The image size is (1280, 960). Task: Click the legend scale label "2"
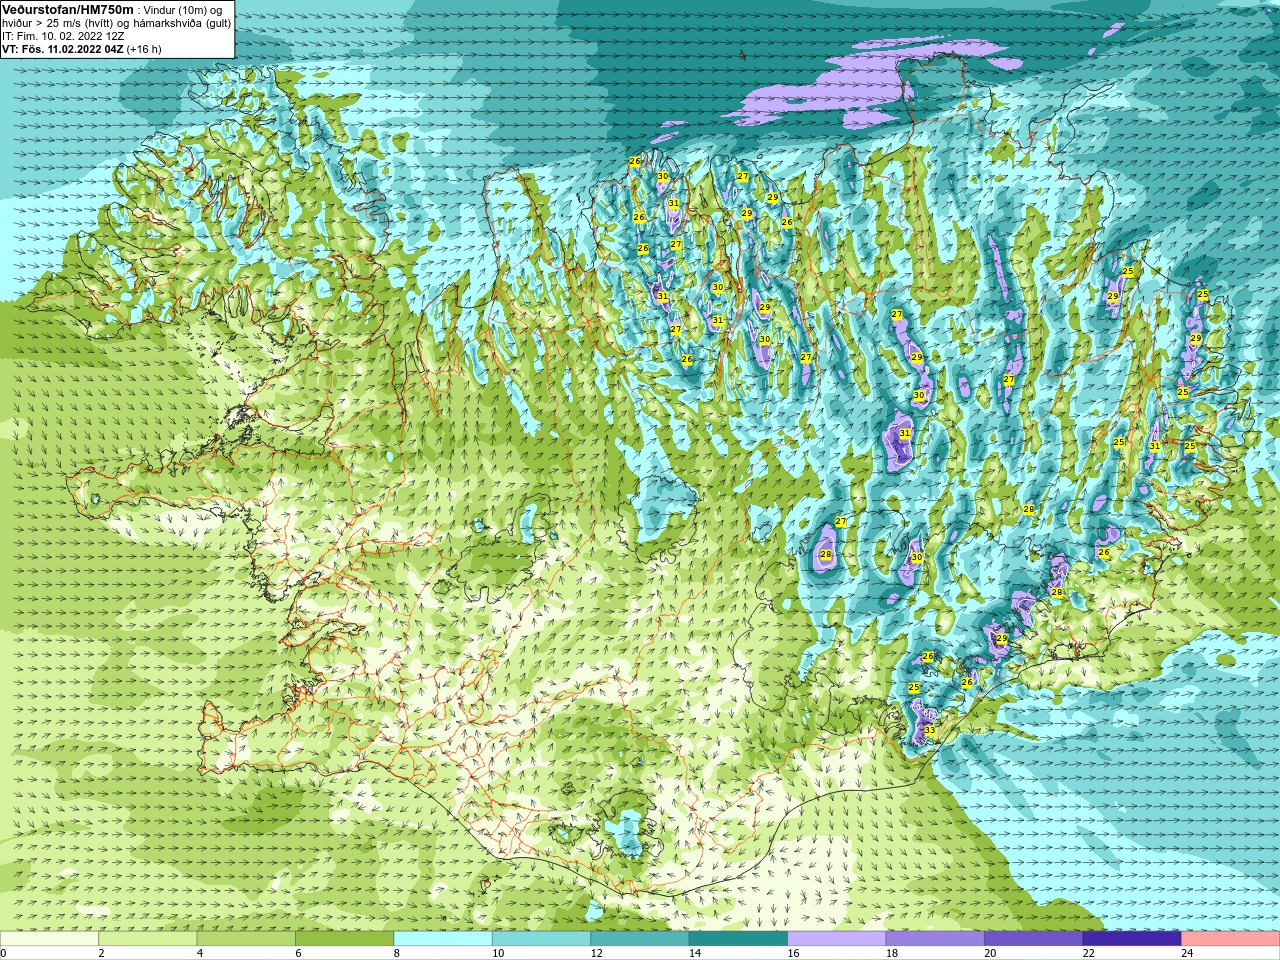click(101, 953)
